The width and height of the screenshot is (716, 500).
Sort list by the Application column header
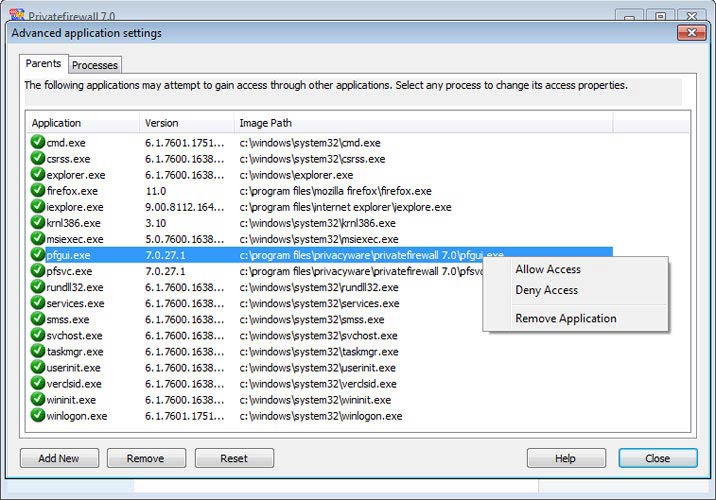tap(83, 123)
